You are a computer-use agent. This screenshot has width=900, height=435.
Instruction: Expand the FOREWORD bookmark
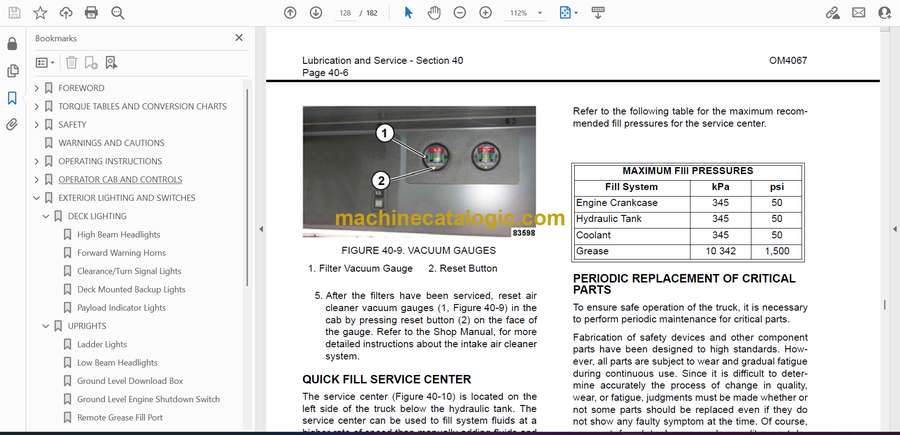click(x=37, y=88)
